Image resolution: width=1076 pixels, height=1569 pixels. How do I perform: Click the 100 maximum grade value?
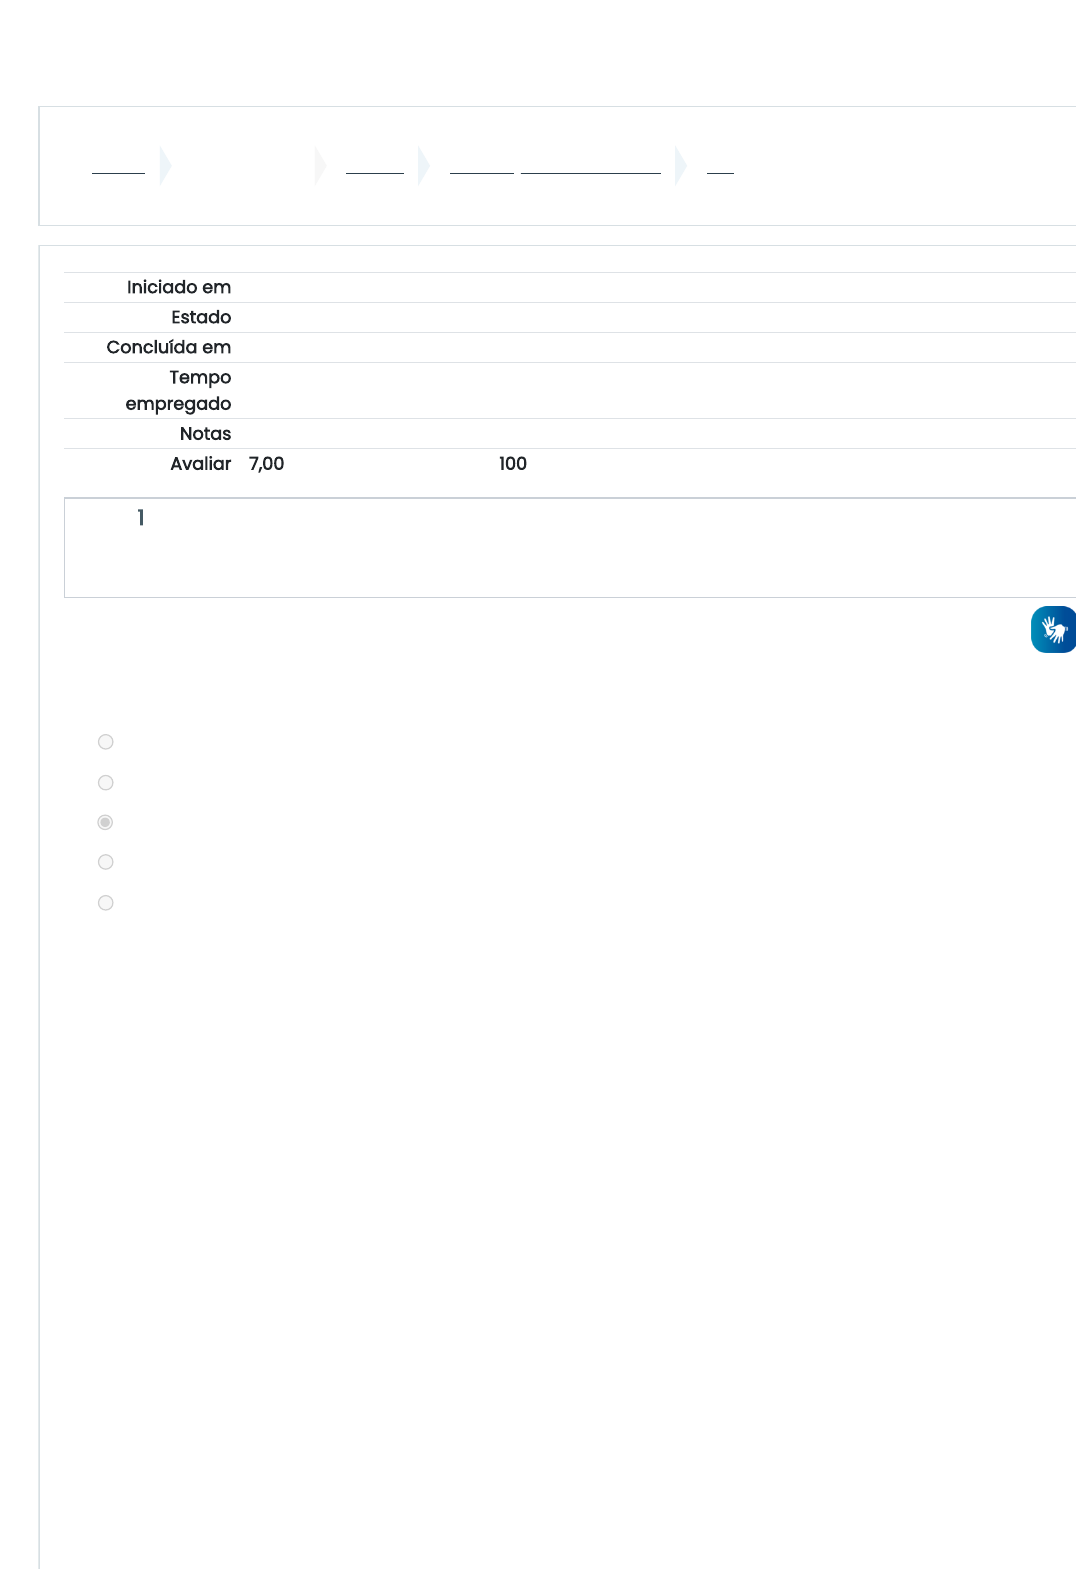tap(513, 464)
